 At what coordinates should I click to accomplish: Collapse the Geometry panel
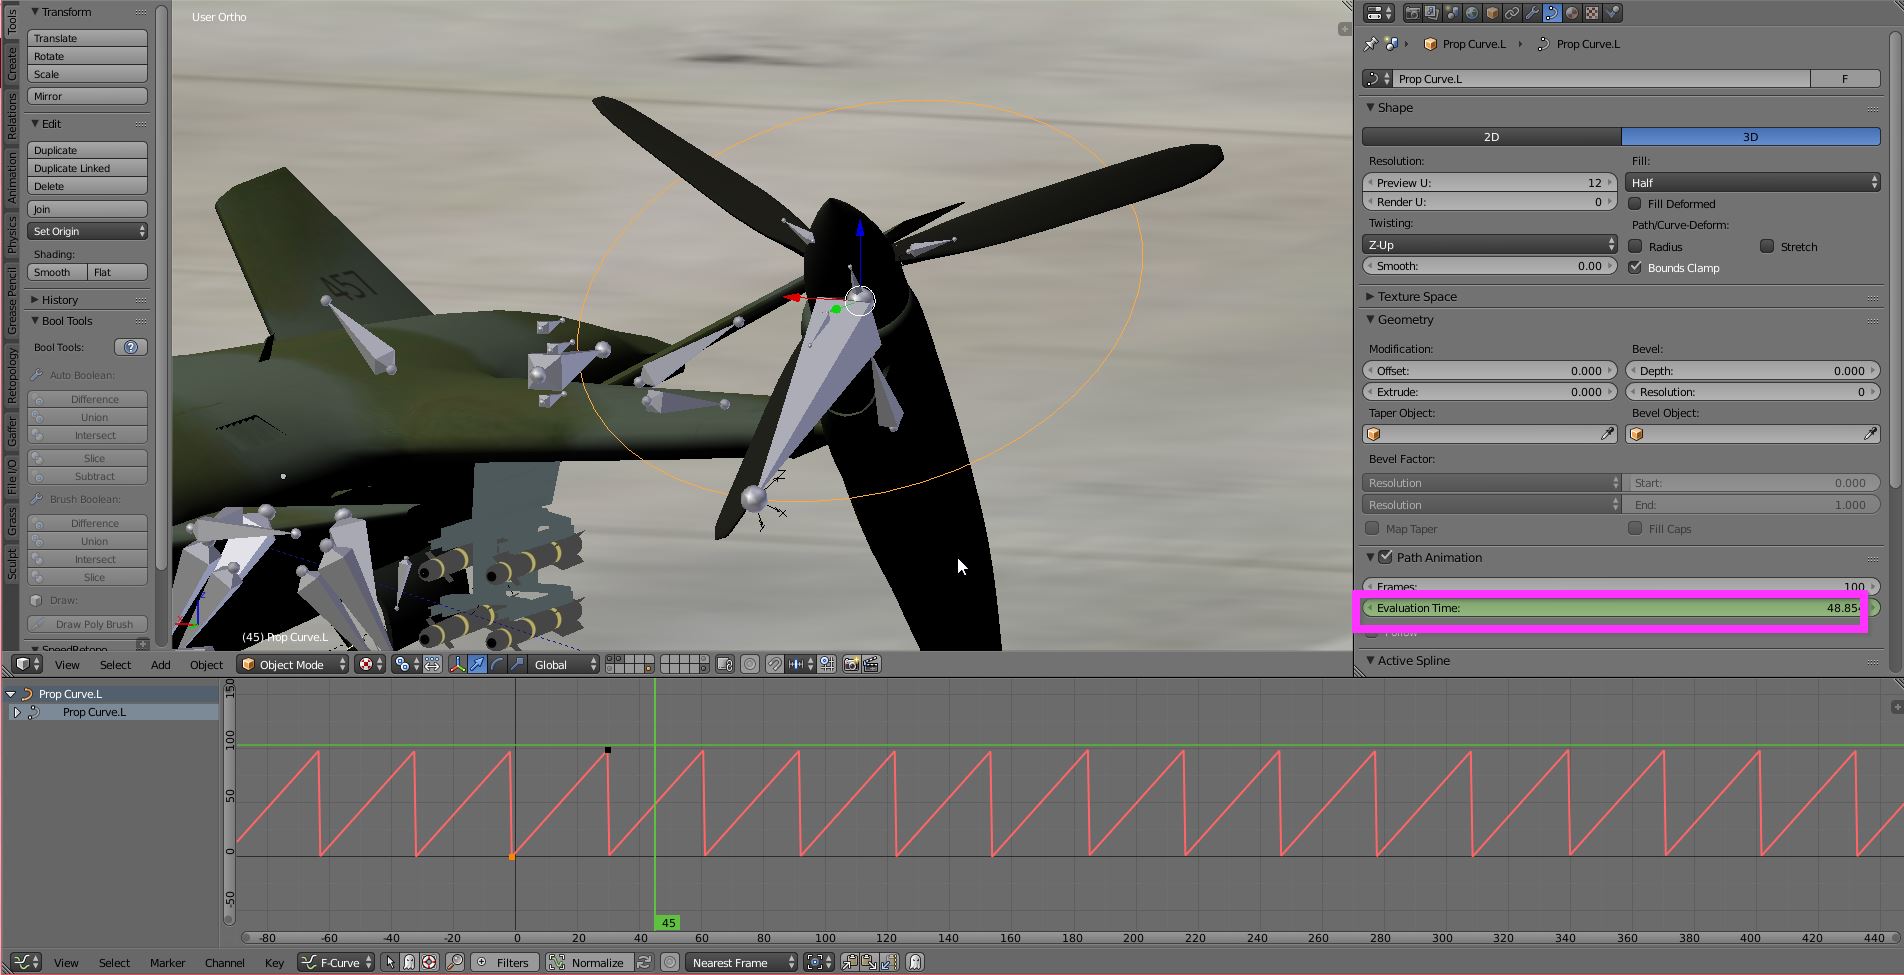pyautogui.click(x=1370, y=319)
